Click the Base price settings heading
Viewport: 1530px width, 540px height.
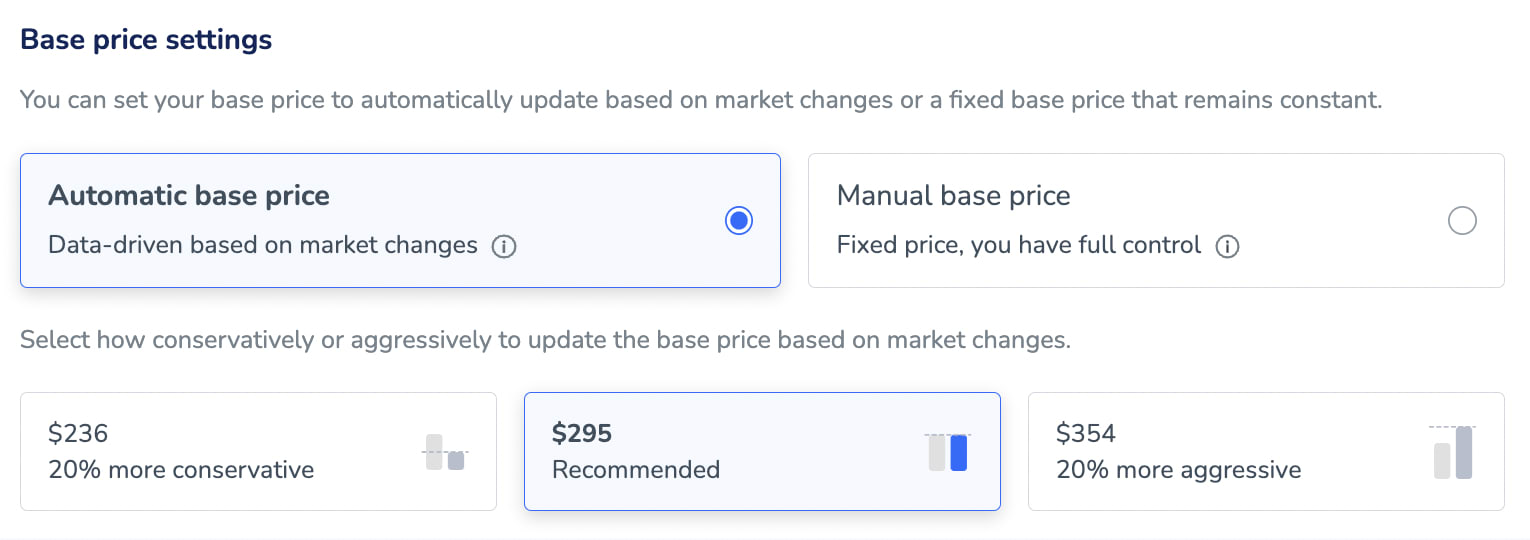click(146, 40)
